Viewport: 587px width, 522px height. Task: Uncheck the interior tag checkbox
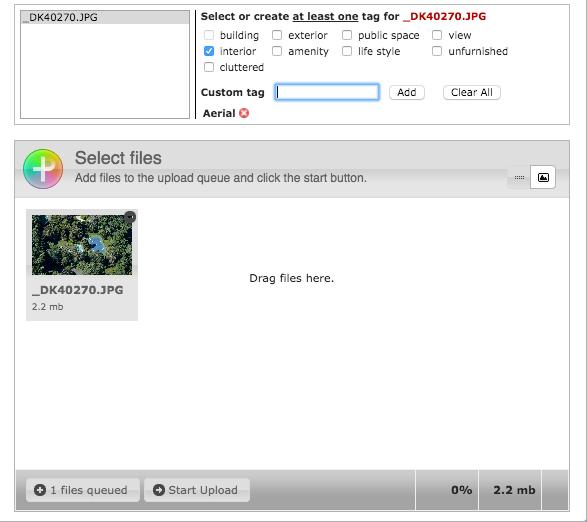click(209, 51)
